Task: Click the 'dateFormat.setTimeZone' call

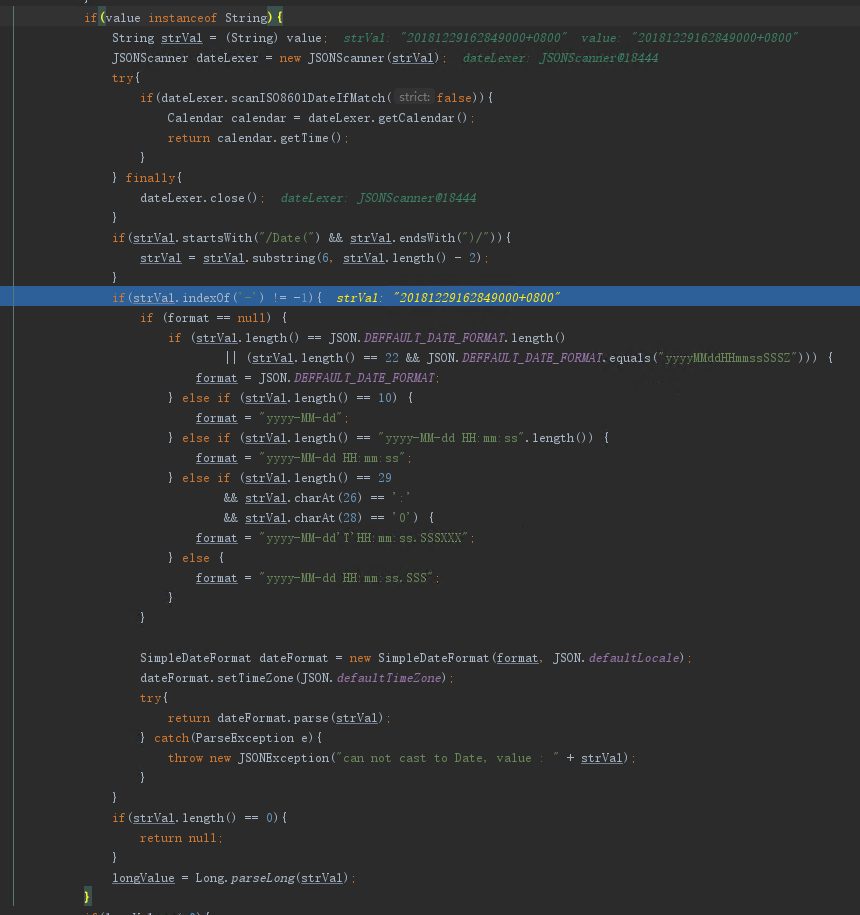Action: point(216,678)
